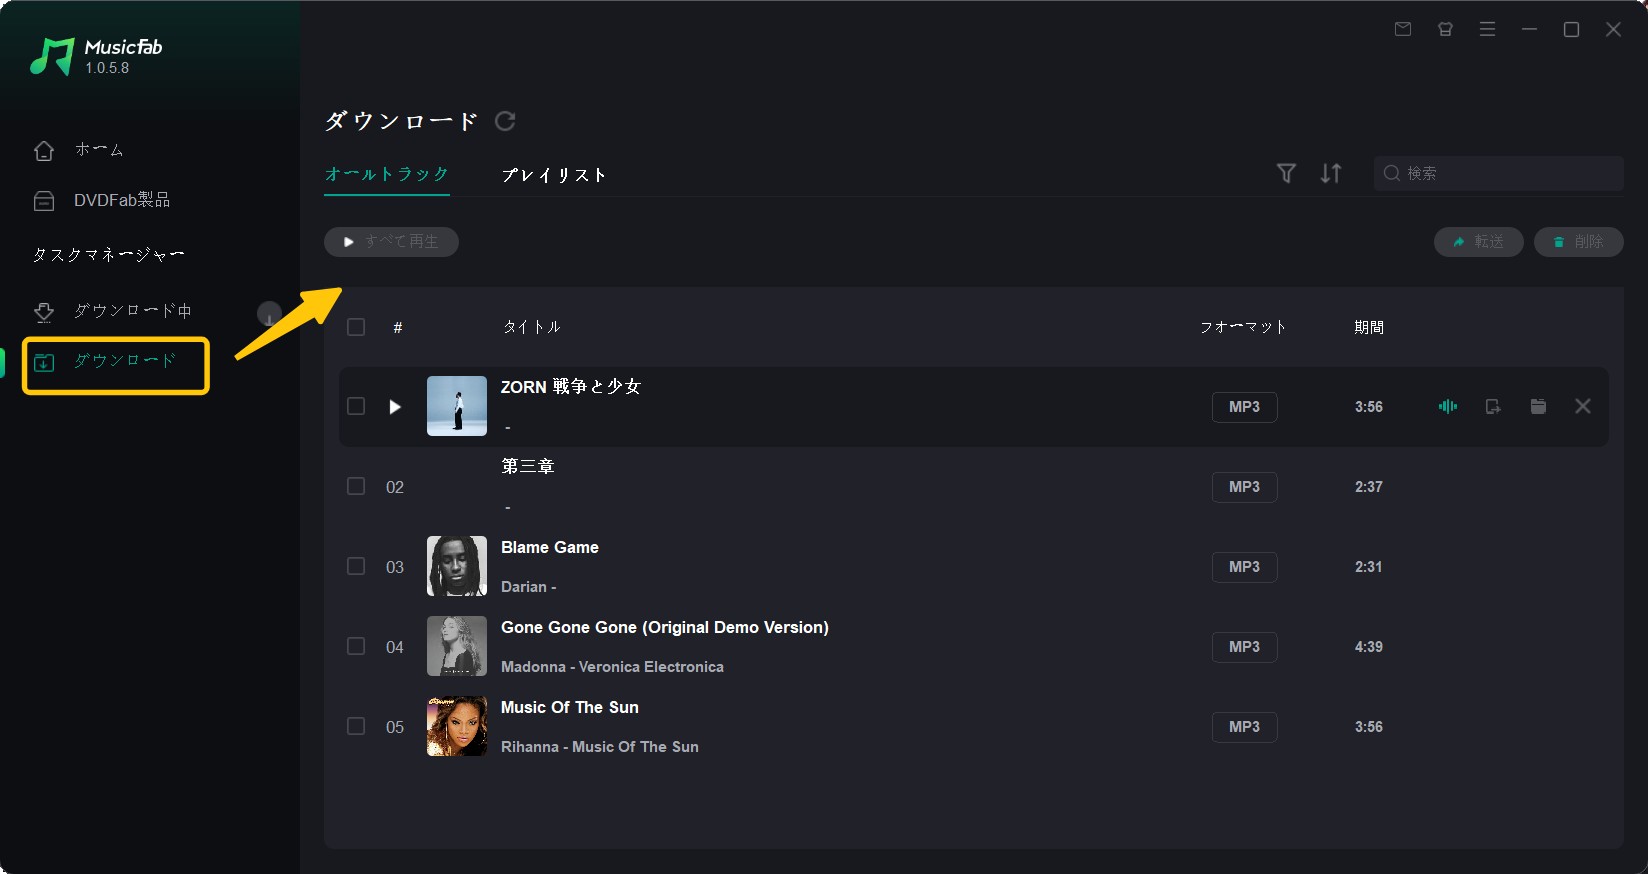Open the hamburger menu in title bar
This screenshot has width=1648, height=874.
click(x=1487, y=29)
